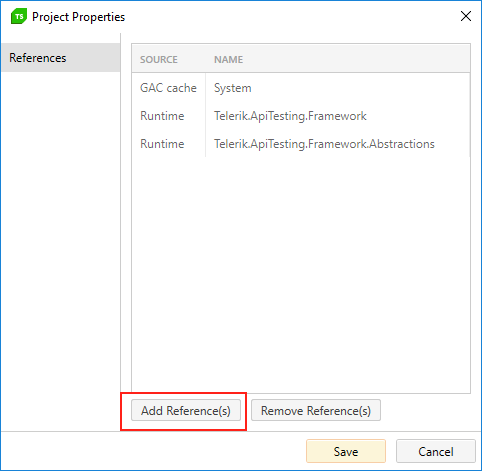
Task: Cancel the project properties changes
Action: pos(436,451)
